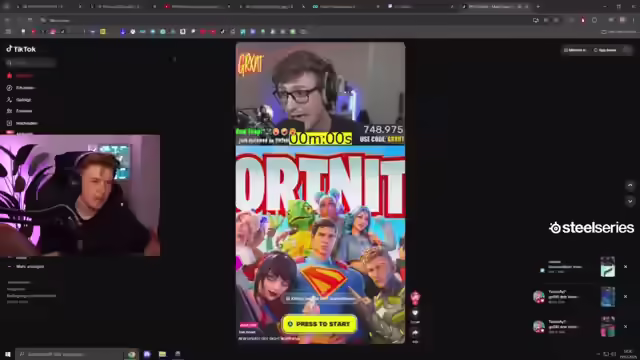The image size is (640, 360).
Task: Open the middle notification's blue thumbnail
Action: click(x=607, y=297)
